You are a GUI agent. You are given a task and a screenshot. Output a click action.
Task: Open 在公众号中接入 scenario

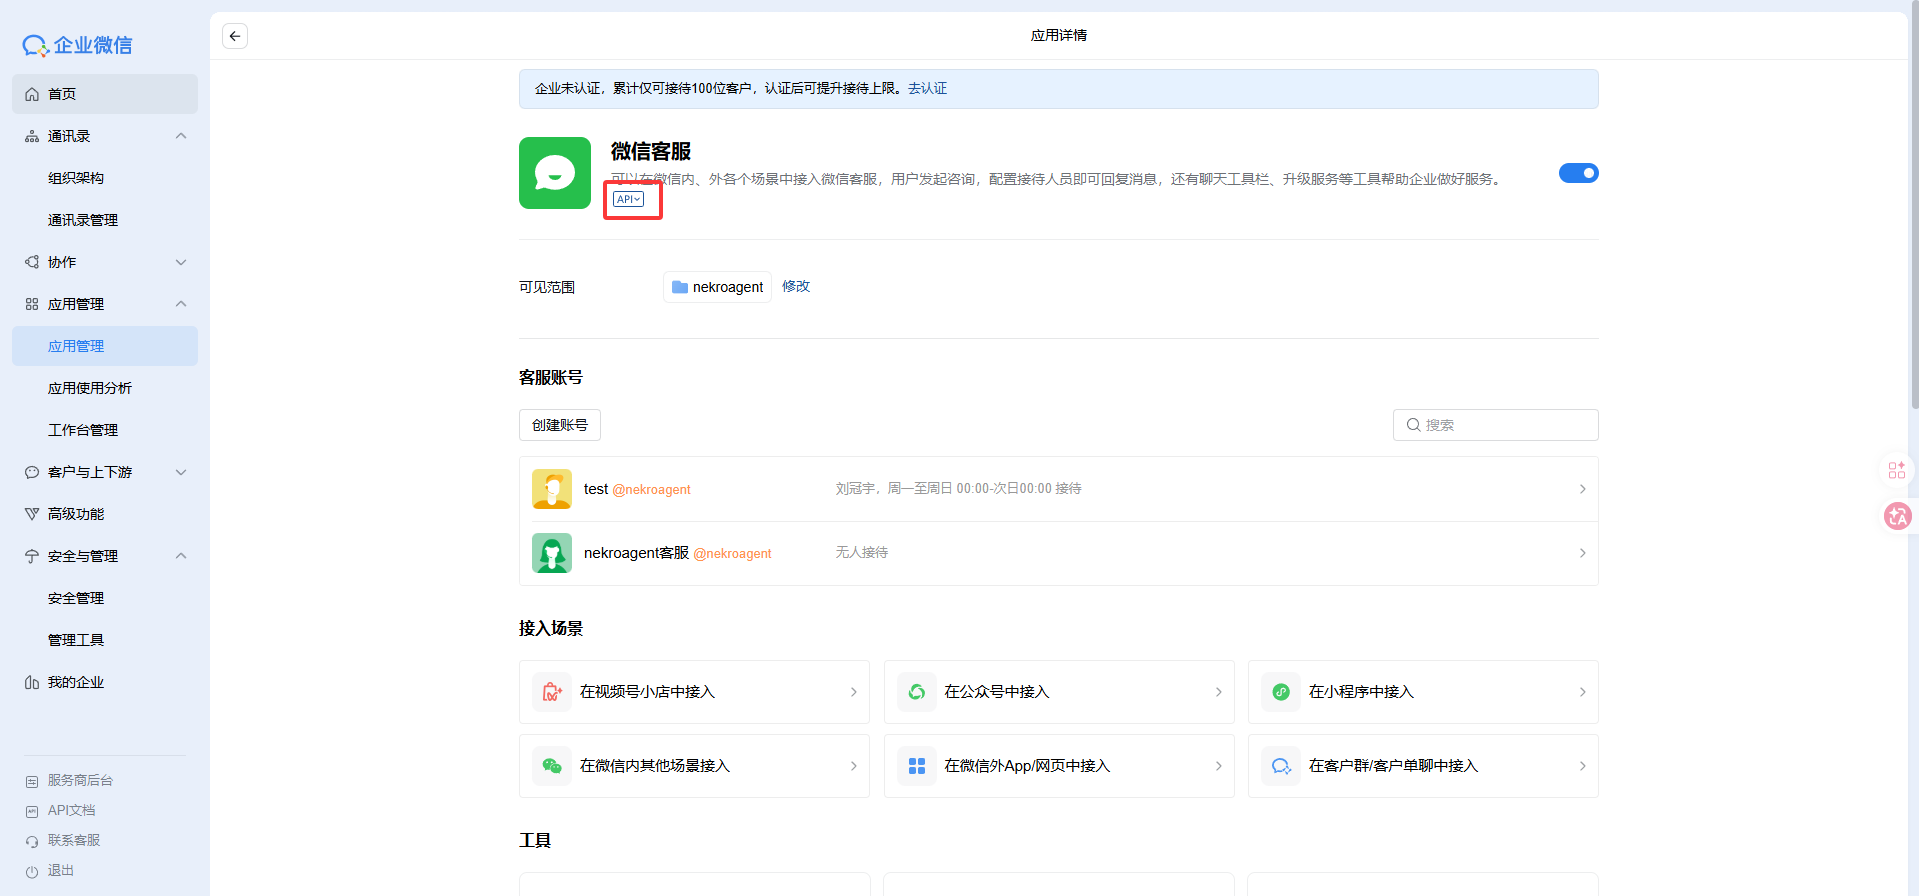pos(1058,692)
